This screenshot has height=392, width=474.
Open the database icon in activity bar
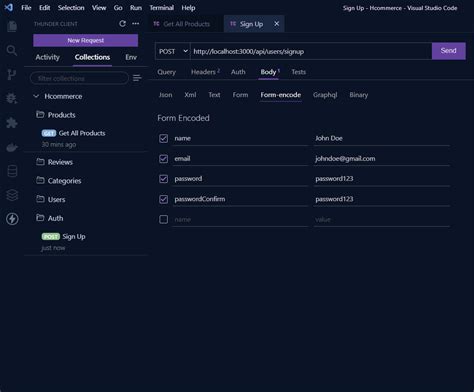coord(12,171)
